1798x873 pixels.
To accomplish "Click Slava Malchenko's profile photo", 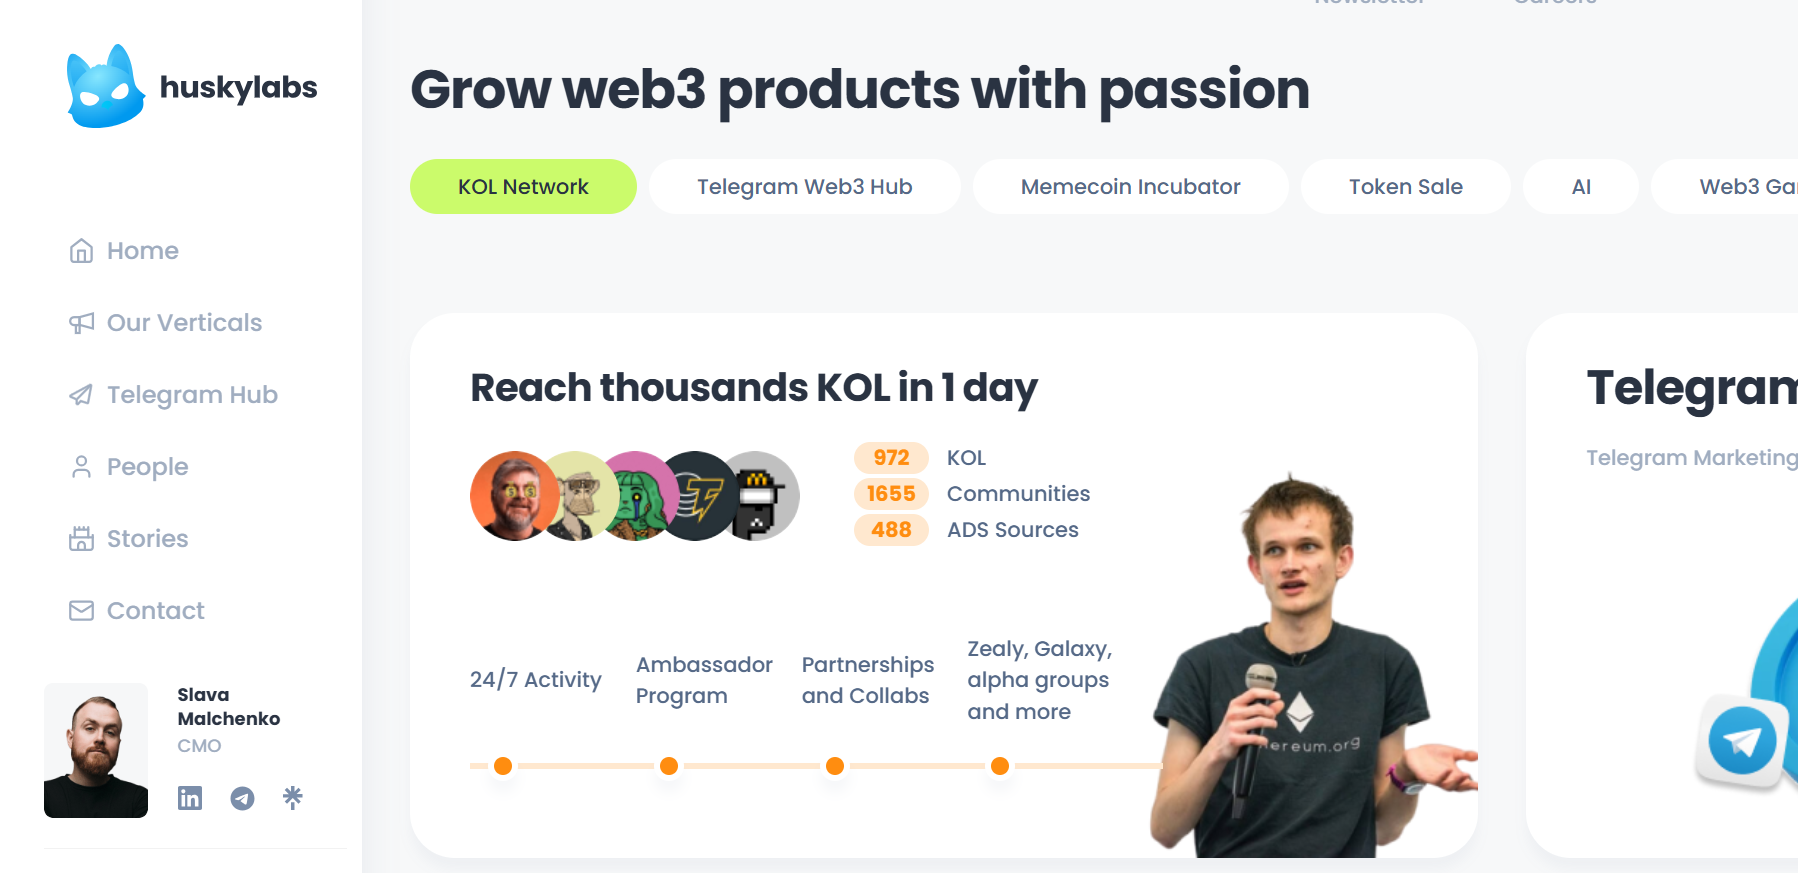I will [96, 750].
